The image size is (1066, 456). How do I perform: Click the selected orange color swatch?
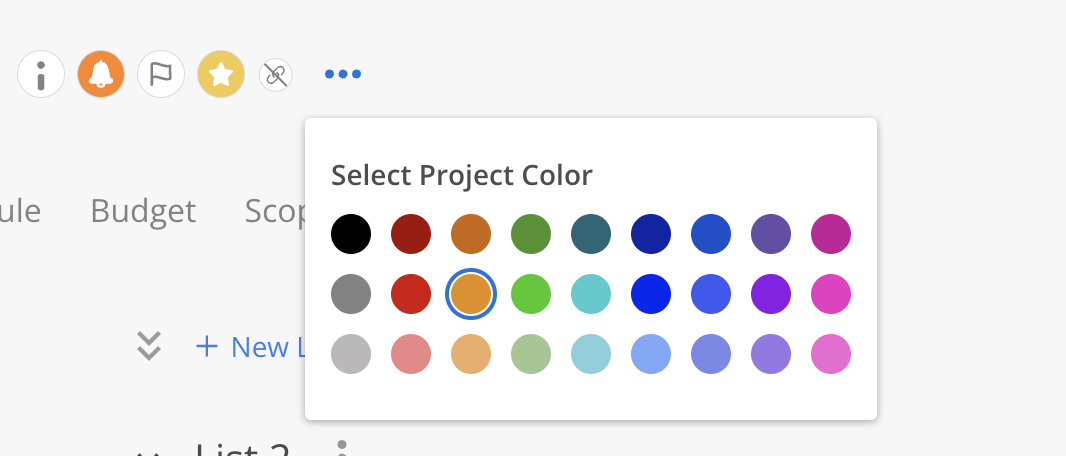pos(471,294)
